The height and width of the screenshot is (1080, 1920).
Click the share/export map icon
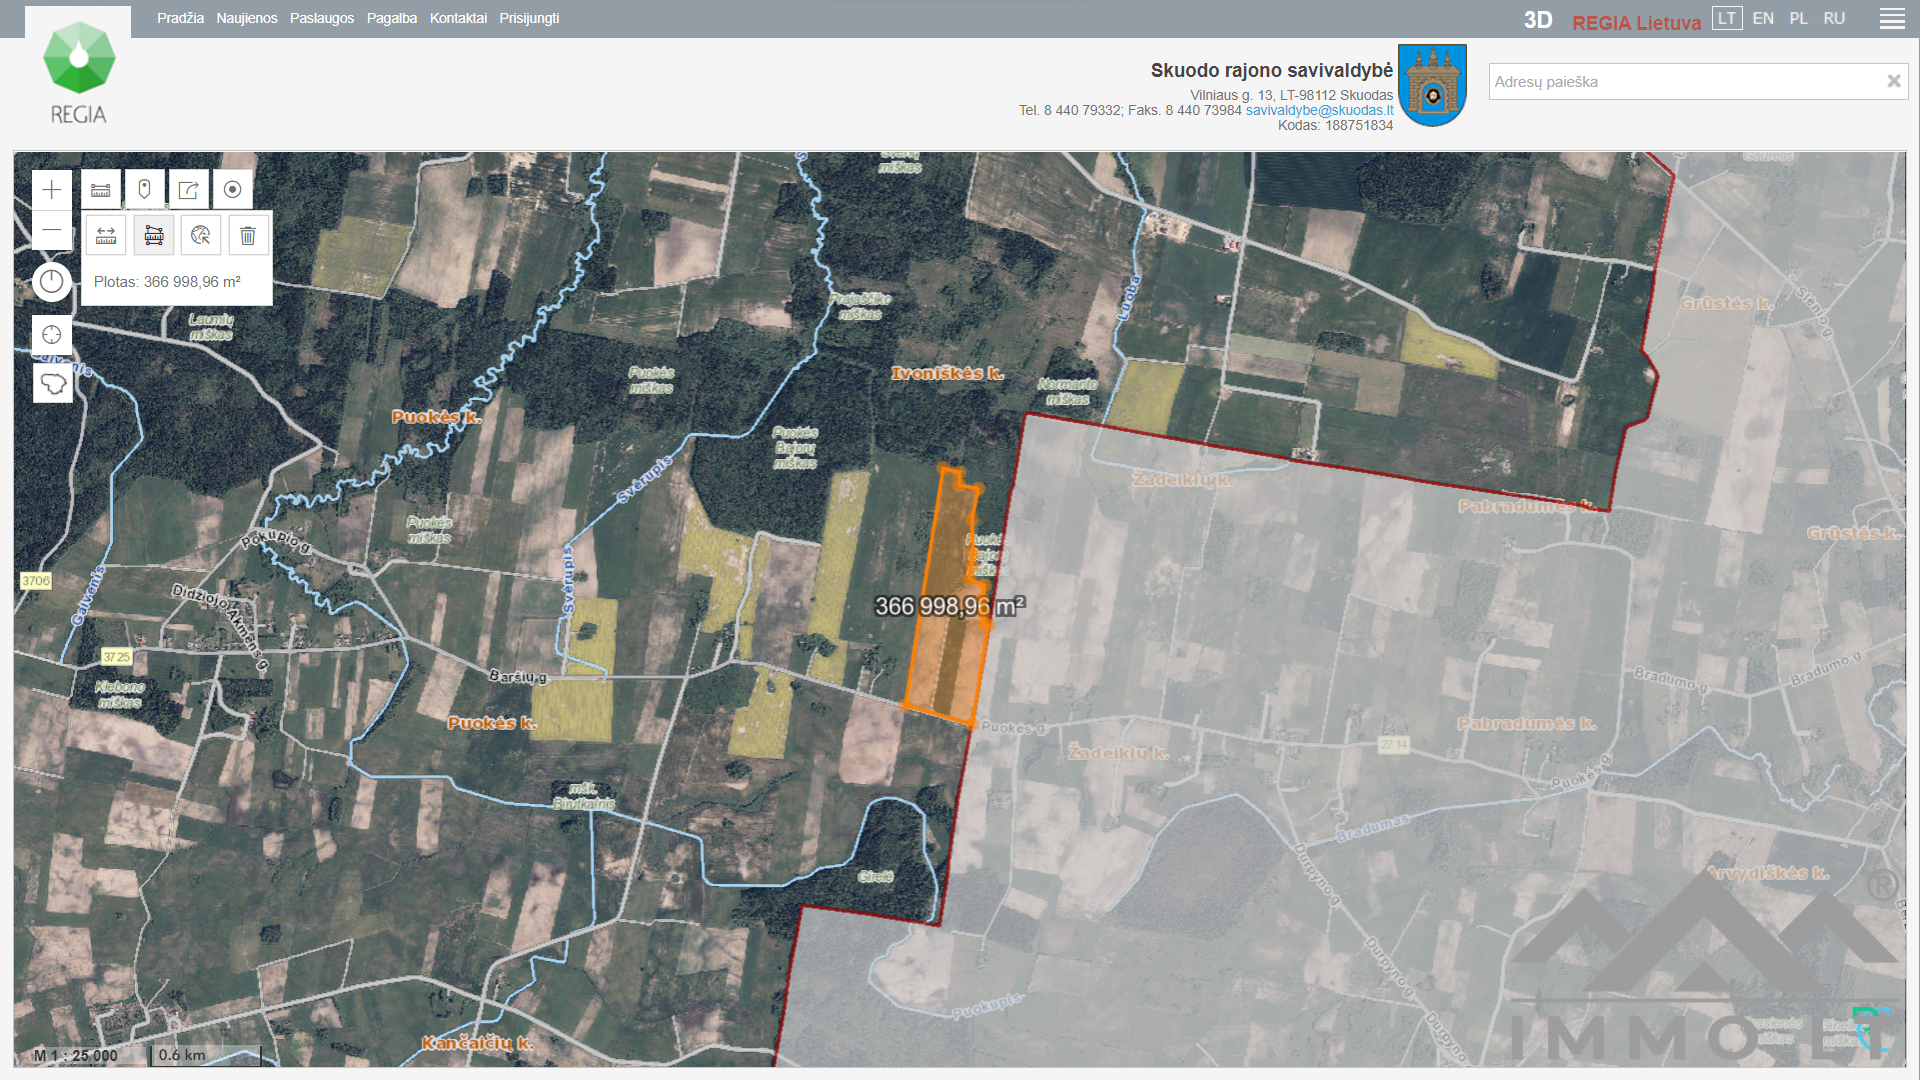(189, 189)
